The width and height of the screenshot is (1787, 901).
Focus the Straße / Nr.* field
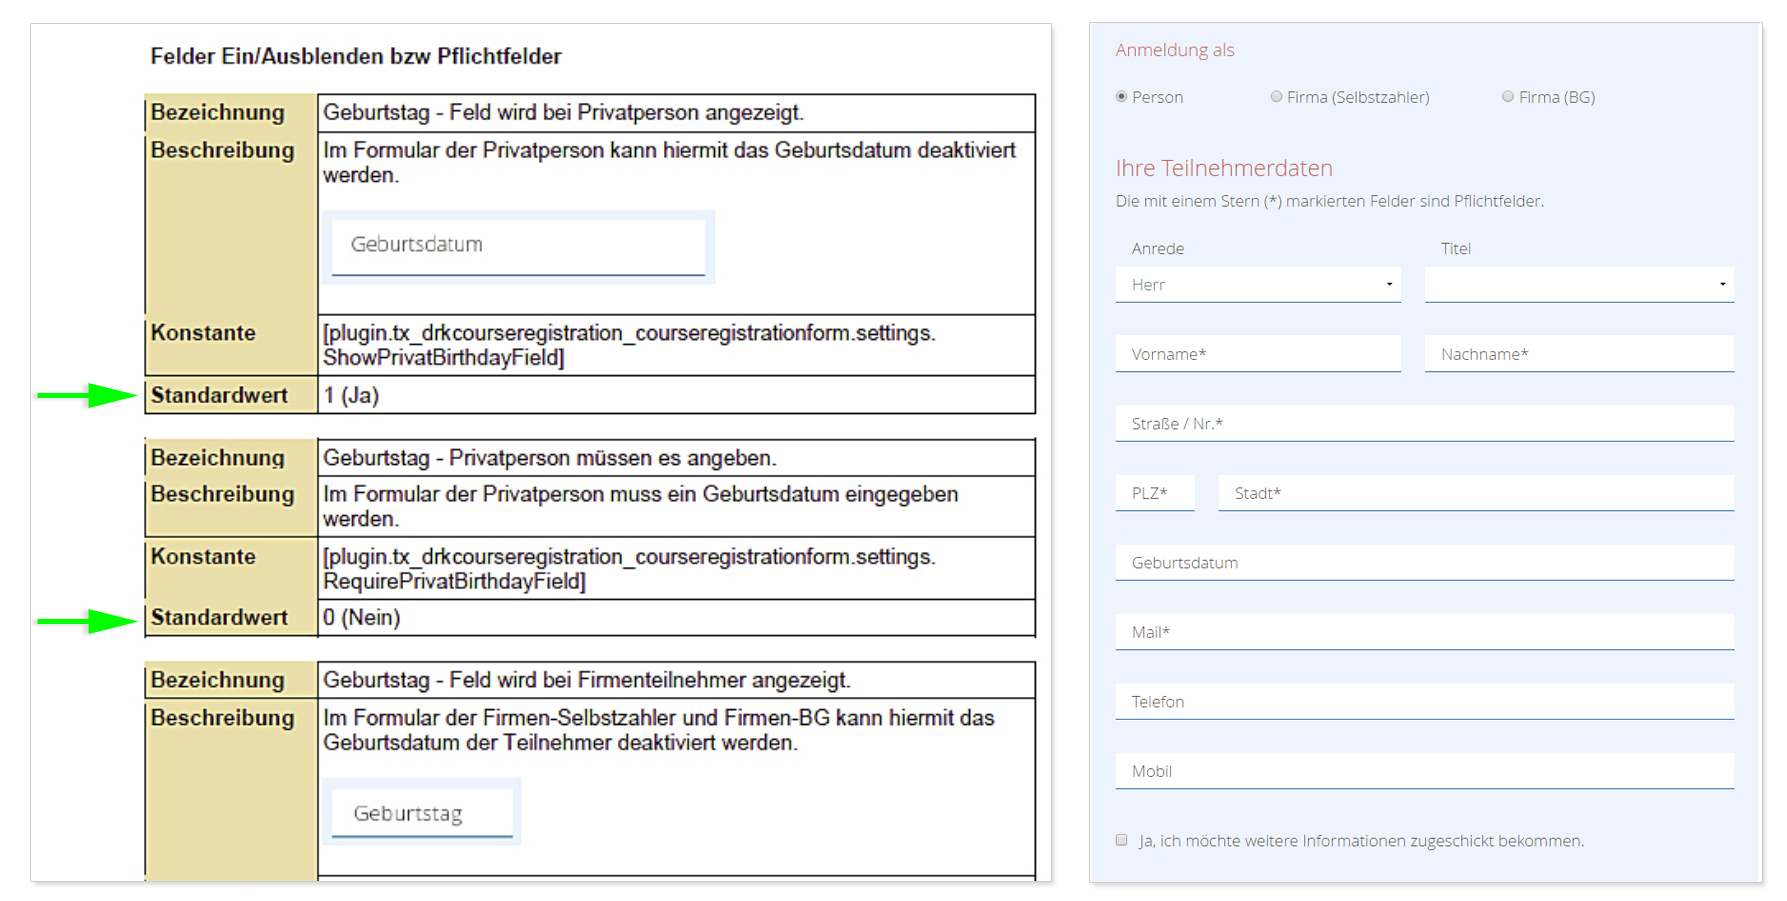click(x=1425, y=424)
